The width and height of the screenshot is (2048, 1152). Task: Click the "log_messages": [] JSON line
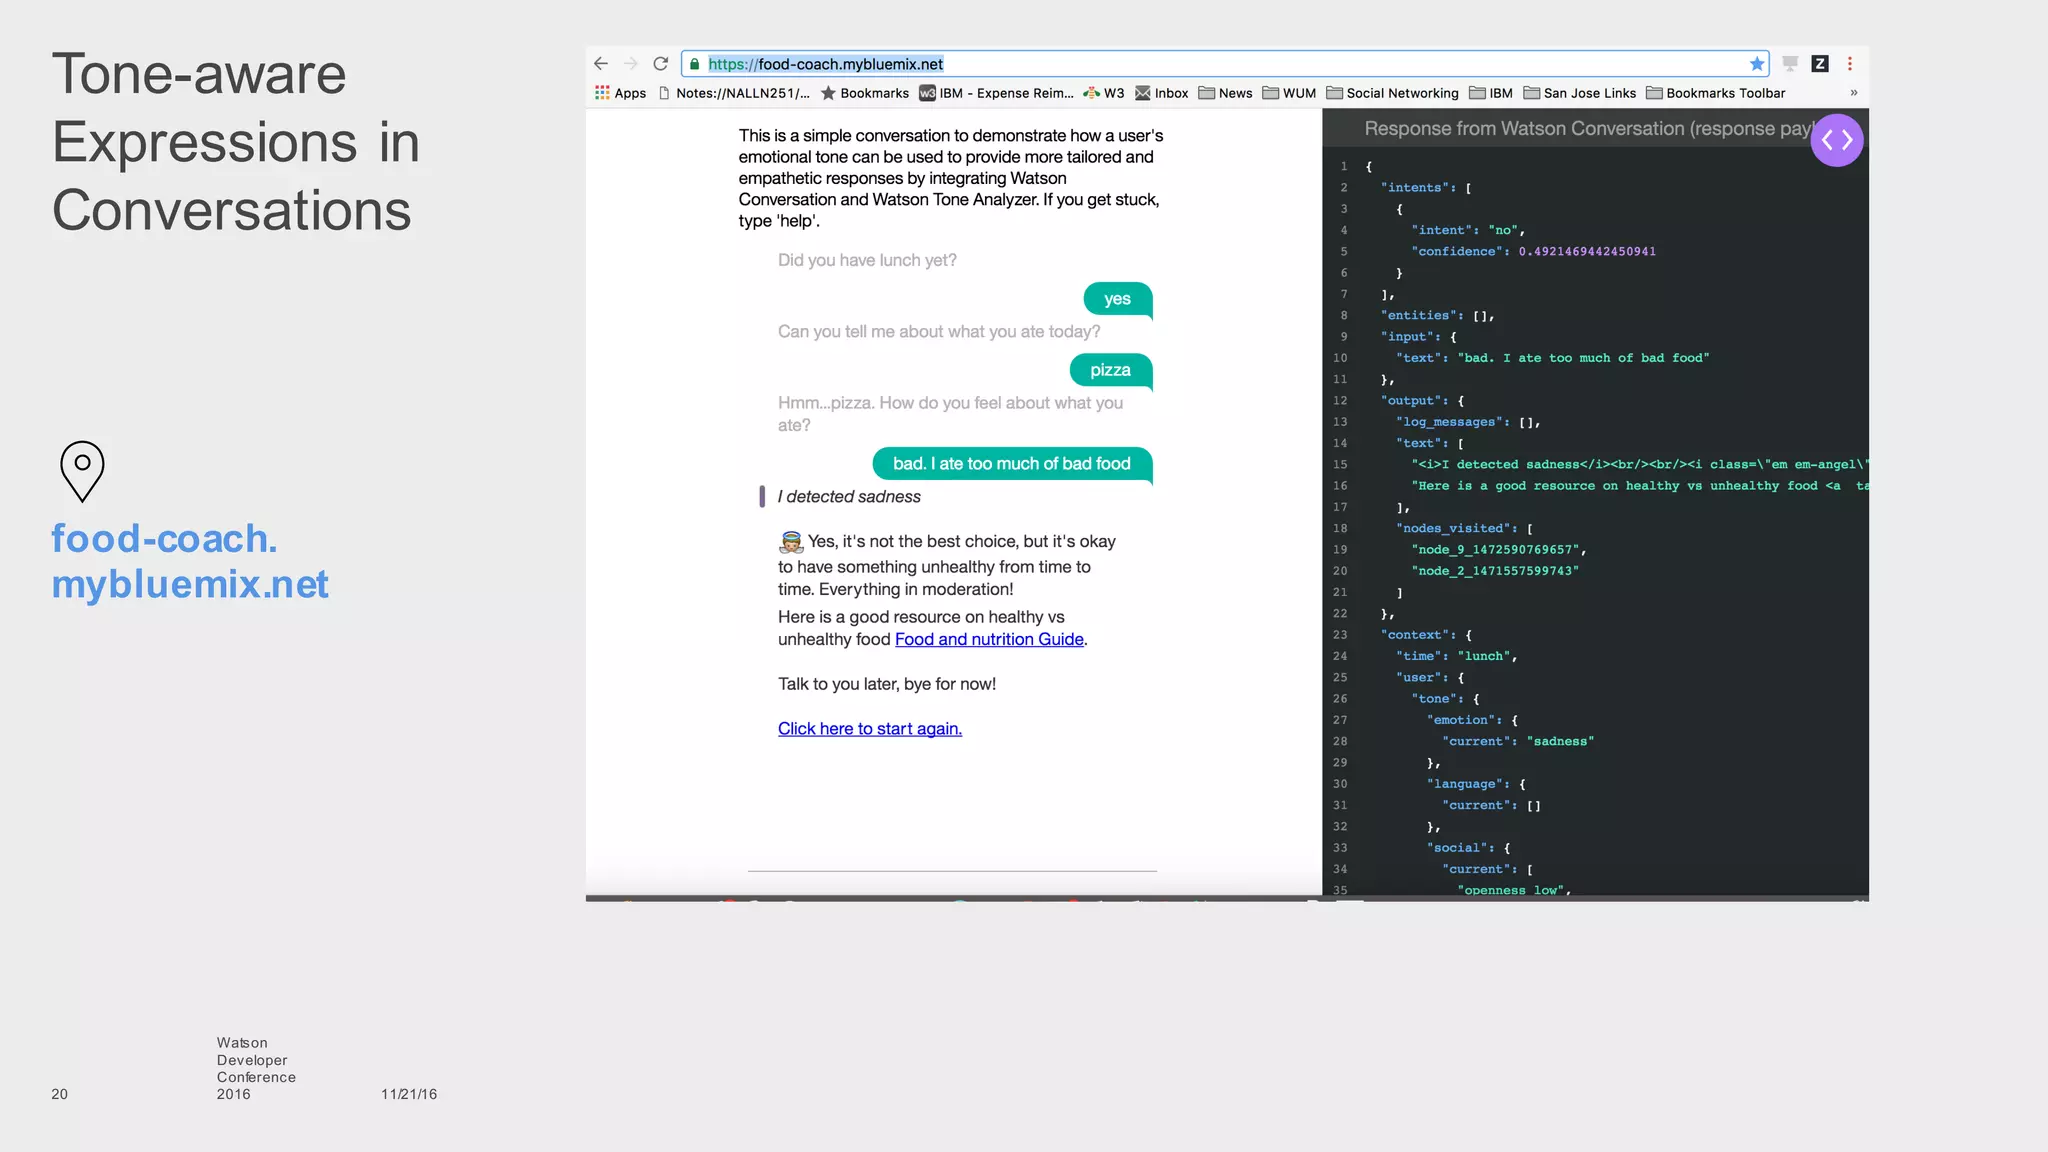click(1467, 422)
